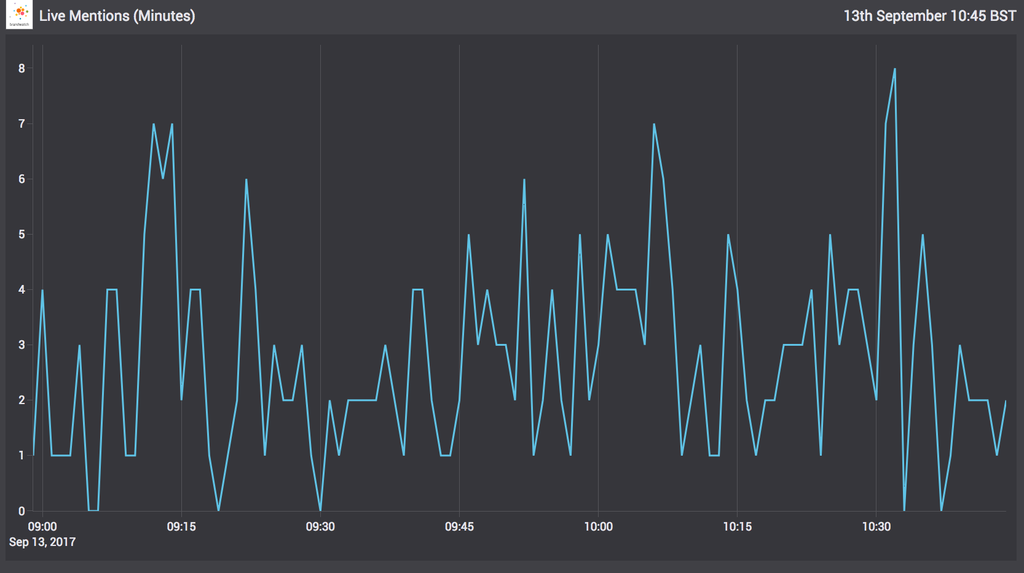Click the 09:45 x-axis time label

coord(459,526)
